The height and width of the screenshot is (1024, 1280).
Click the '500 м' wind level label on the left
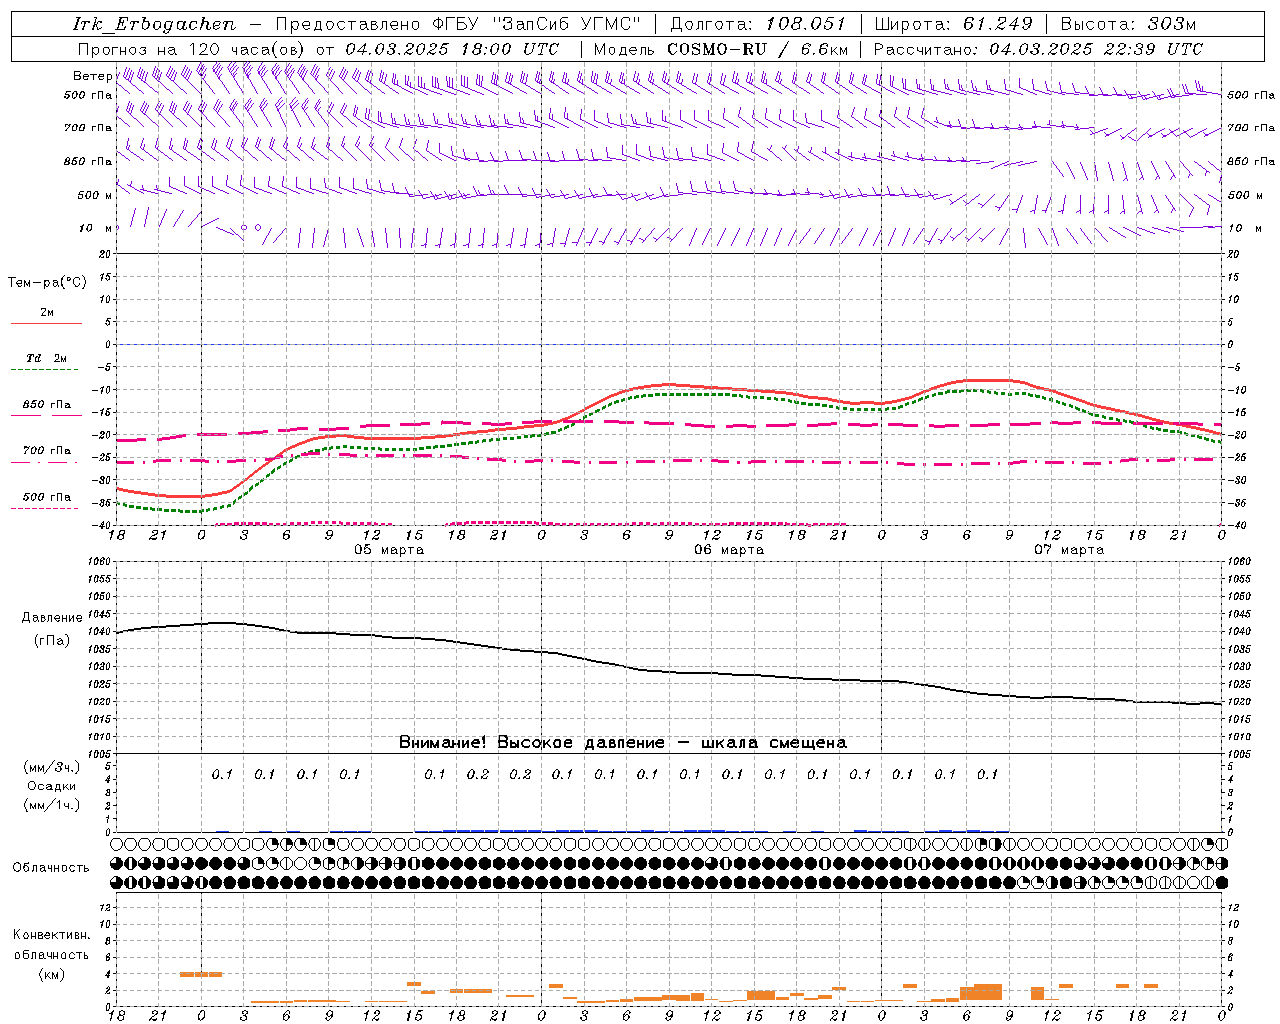[95, 195]
